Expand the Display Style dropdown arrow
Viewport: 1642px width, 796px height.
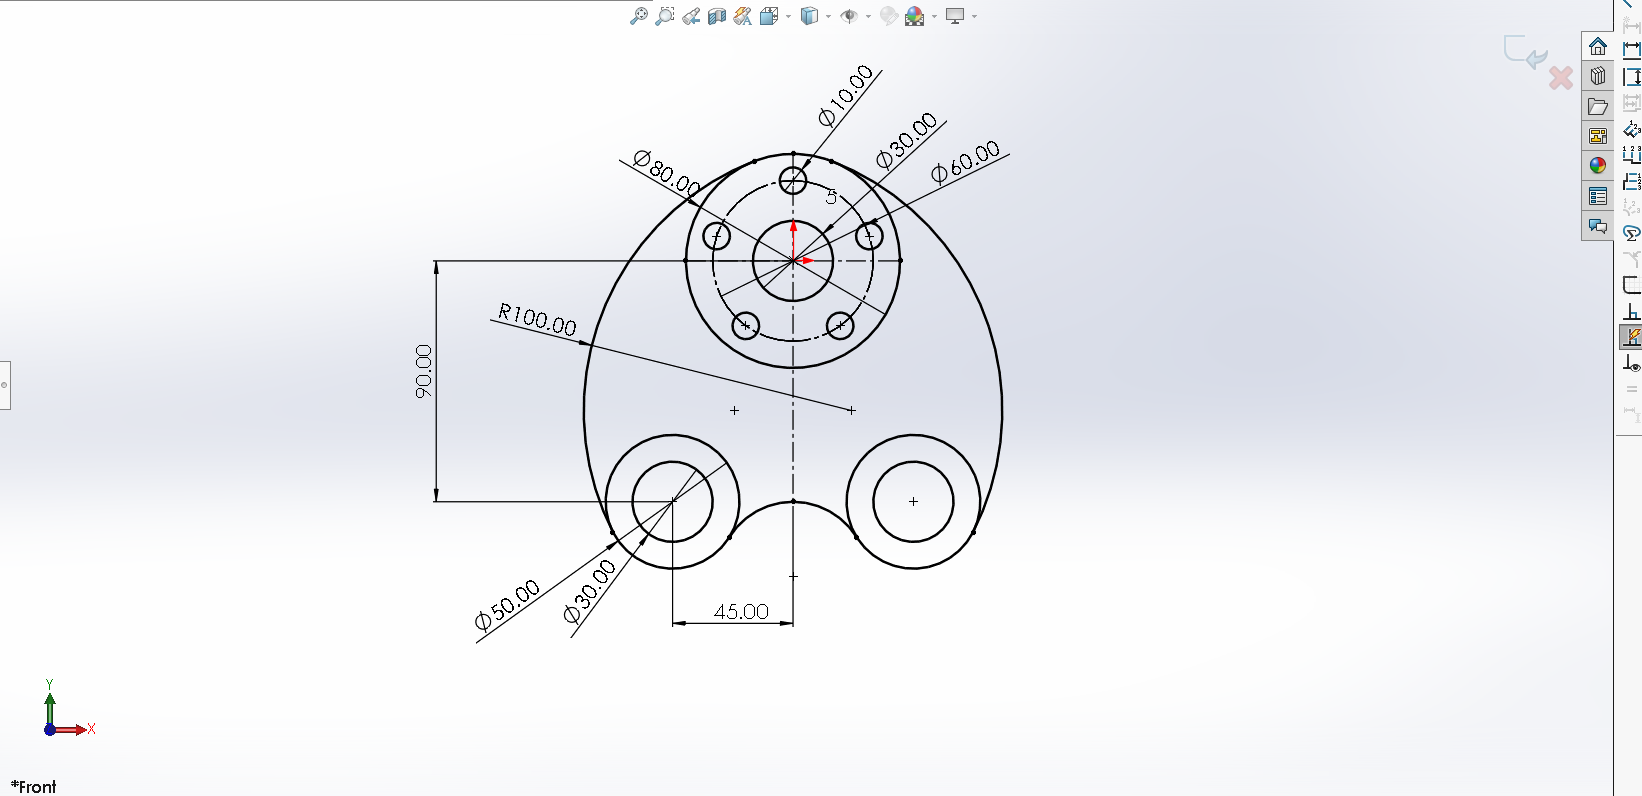coord(829,16)
